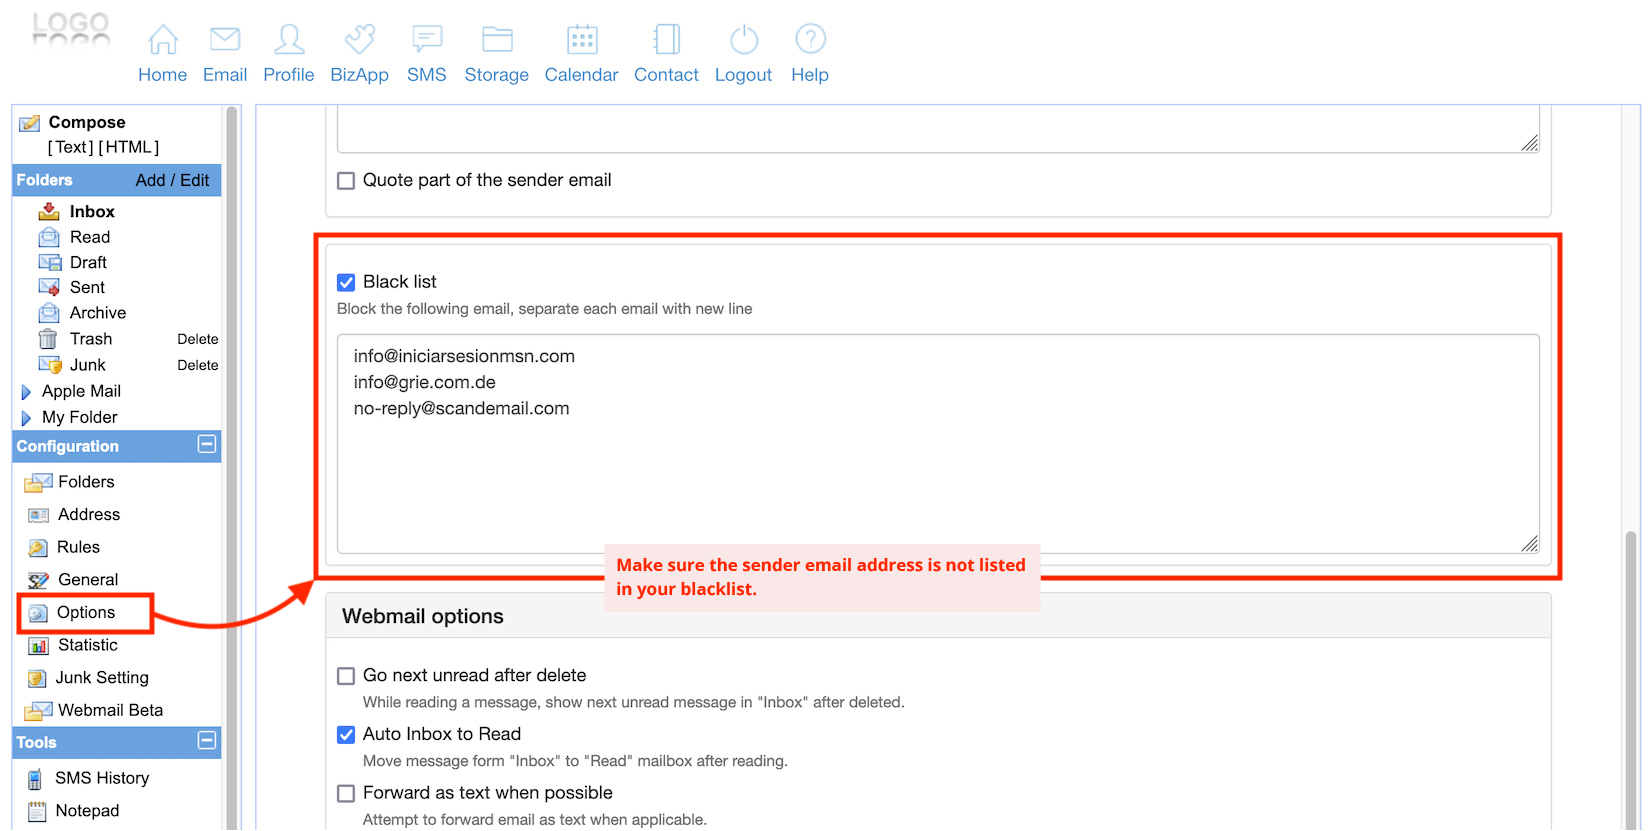Click Add / Edit folders link

point(172,180)
